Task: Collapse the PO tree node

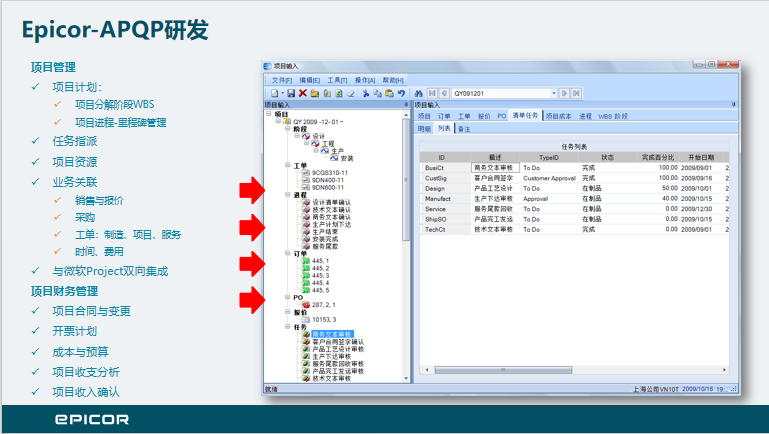Action: pos(288,297)
